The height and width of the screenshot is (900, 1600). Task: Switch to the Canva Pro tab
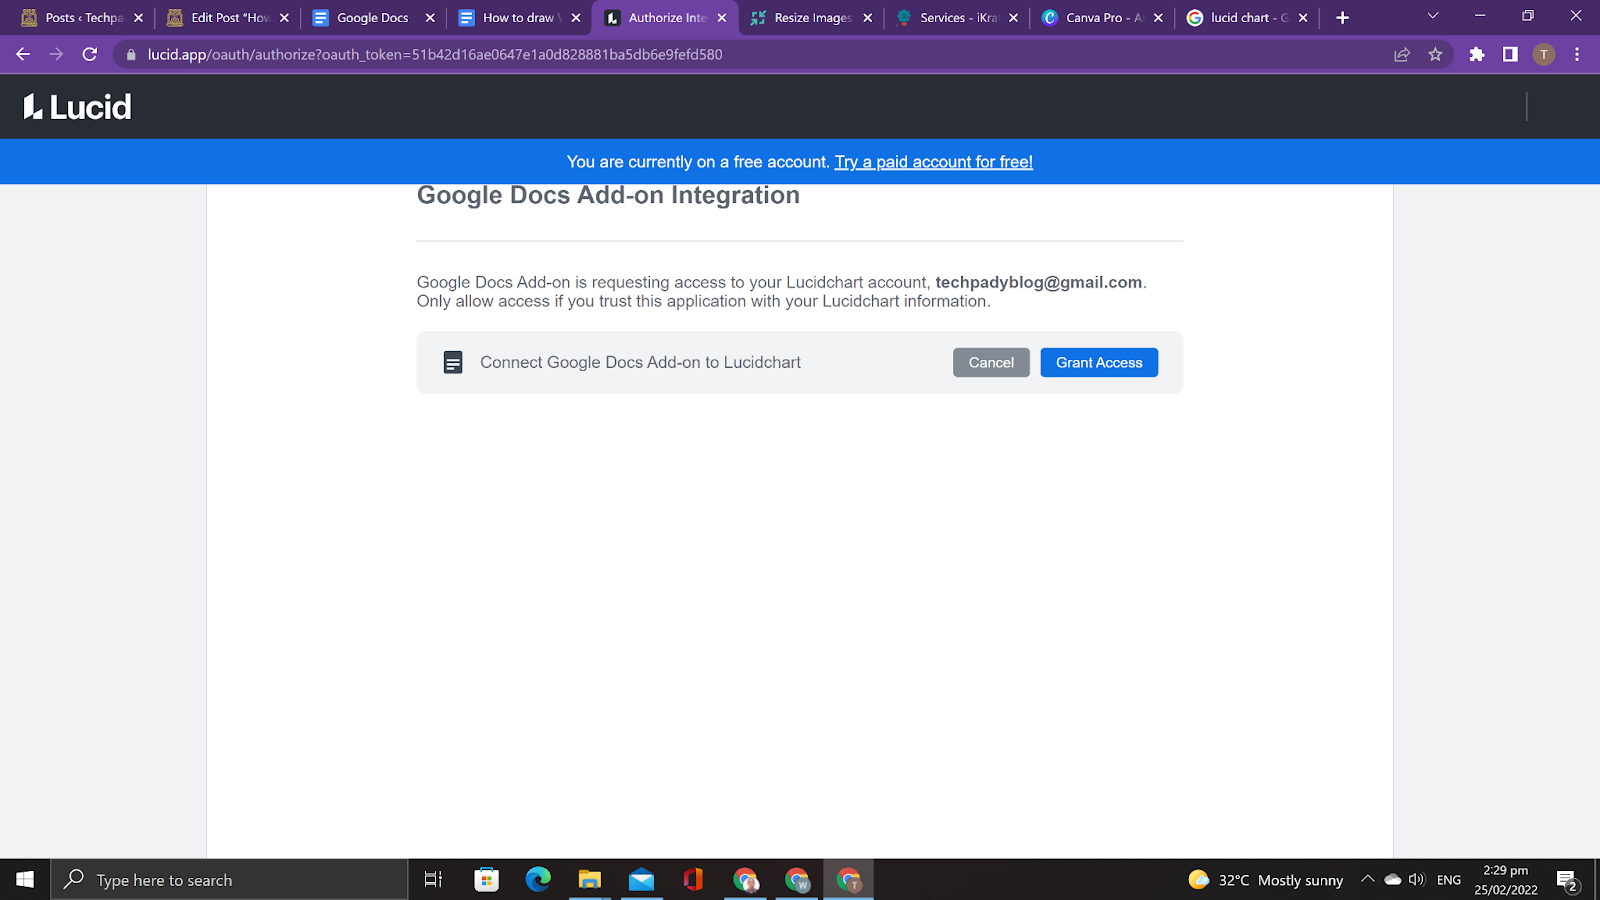pos(1102,17)
